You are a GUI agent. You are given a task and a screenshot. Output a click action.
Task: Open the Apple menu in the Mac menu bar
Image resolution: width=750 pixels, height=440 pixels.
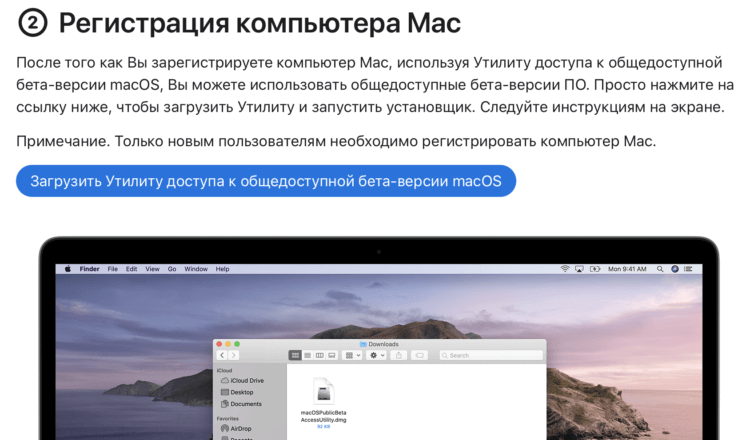(68, 269)
